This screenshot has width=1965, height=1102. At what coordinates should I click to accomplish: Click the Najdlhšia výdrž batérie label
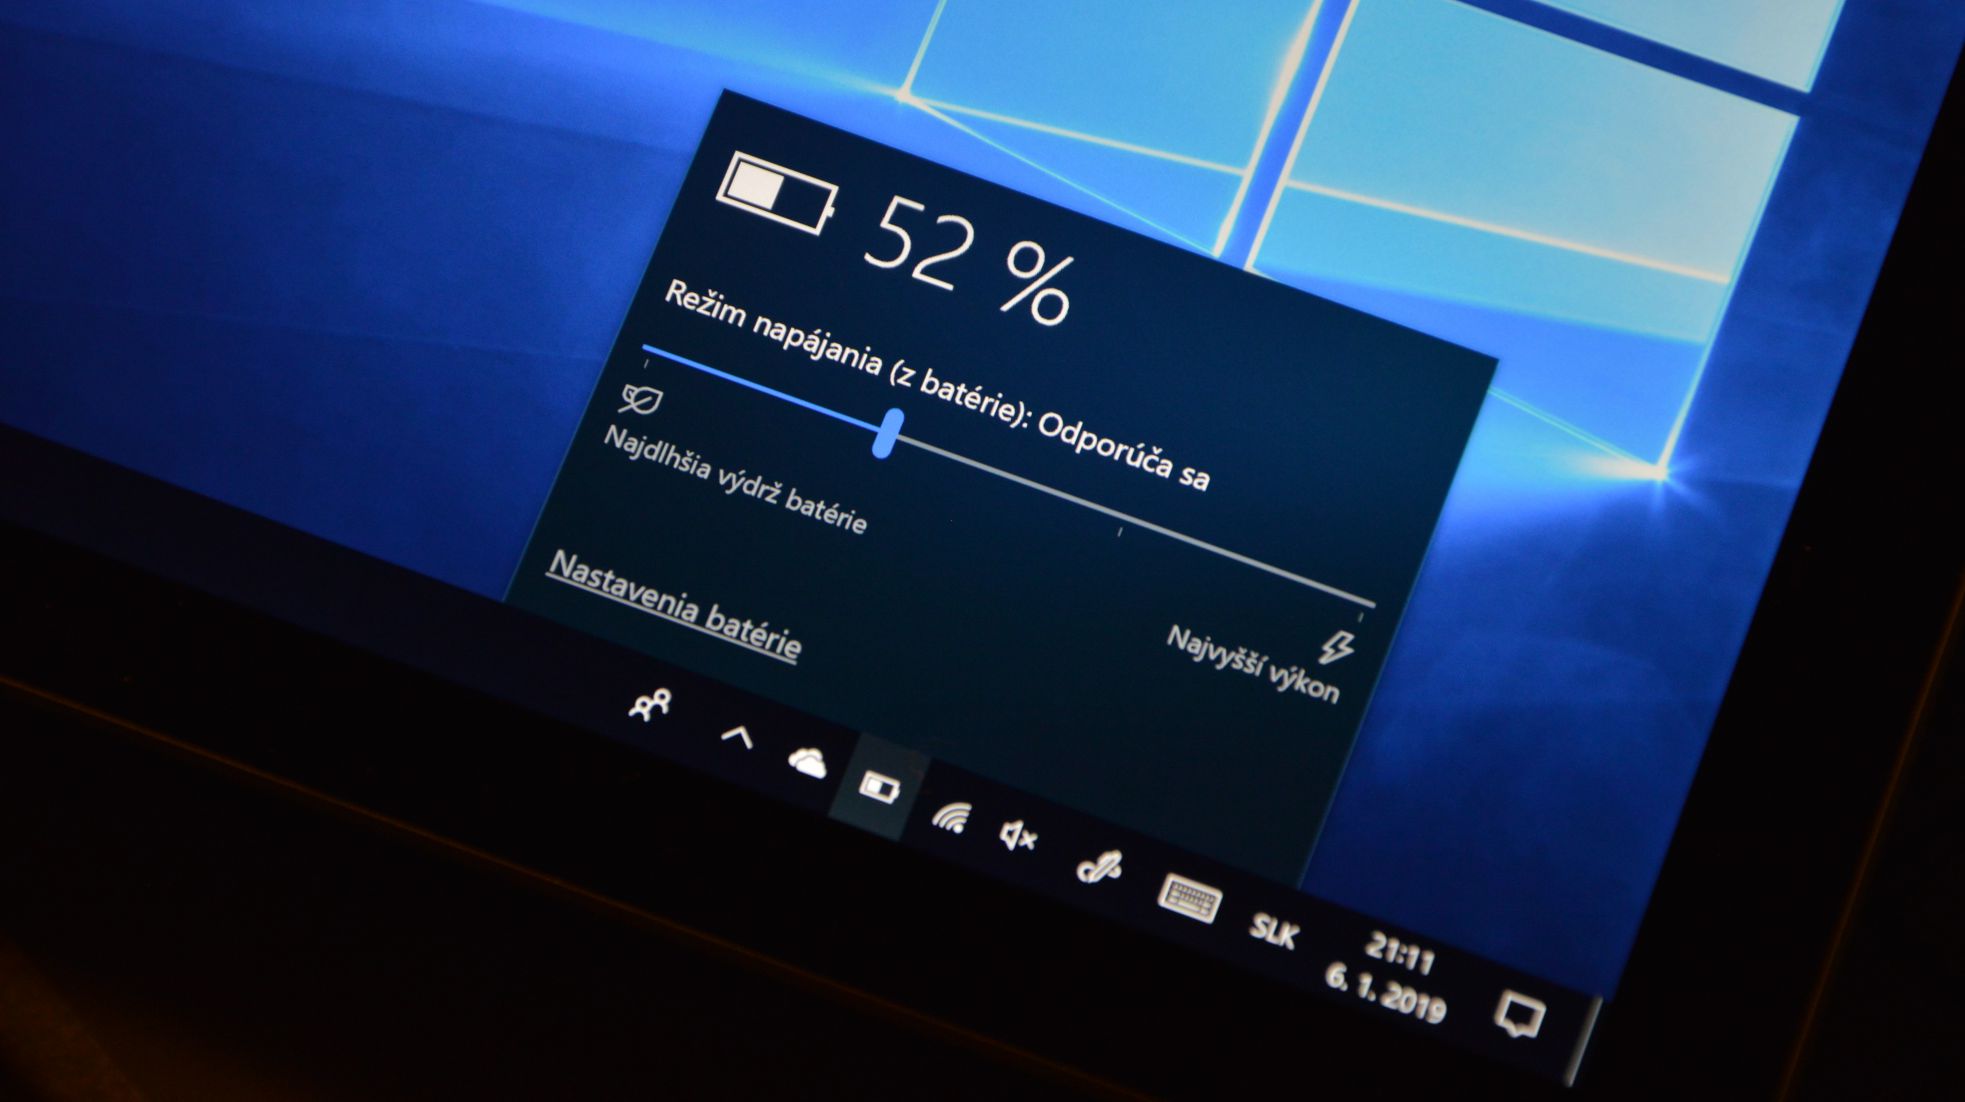[x=735, y=481]
